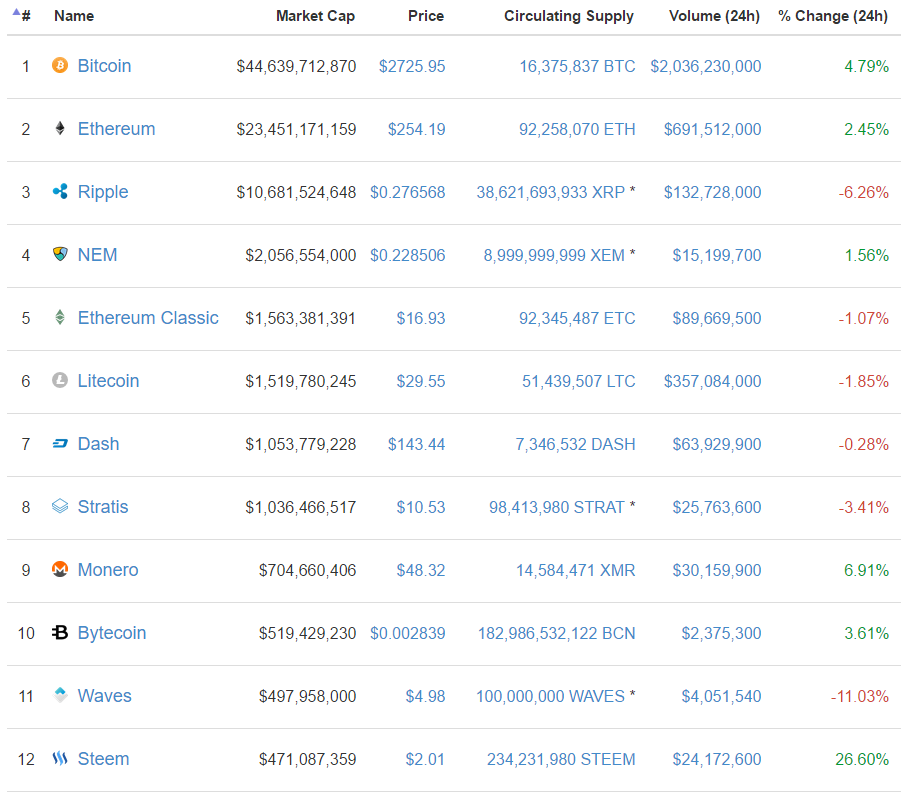Open the Bytecoin name link
This screenshot has width=901, height=797.
(x=112, y=633)
